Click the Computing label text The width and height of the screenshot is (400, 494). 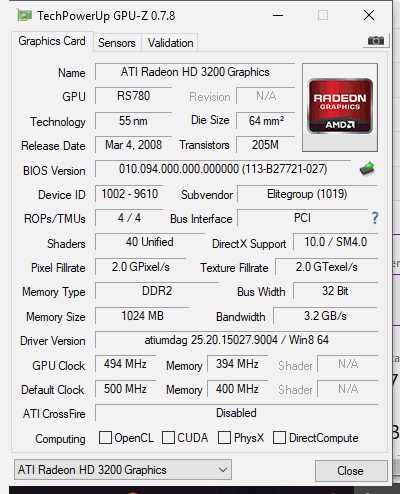coord(60,439)
